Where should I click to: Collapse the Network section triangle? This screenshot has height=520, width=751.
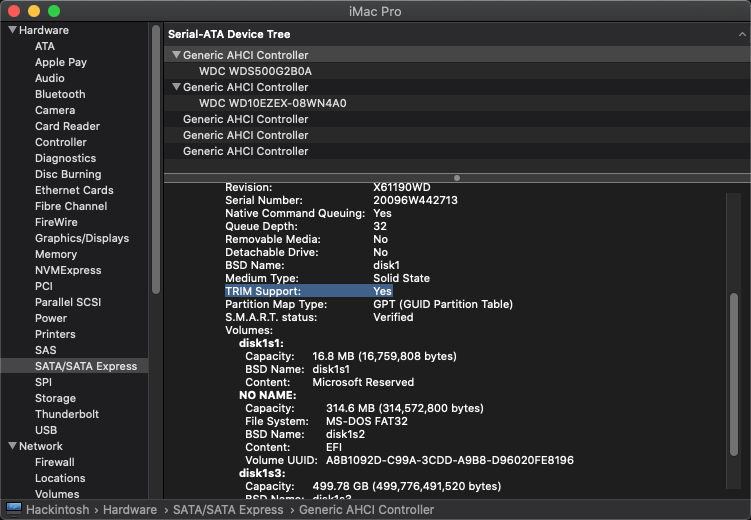(12, 446)
